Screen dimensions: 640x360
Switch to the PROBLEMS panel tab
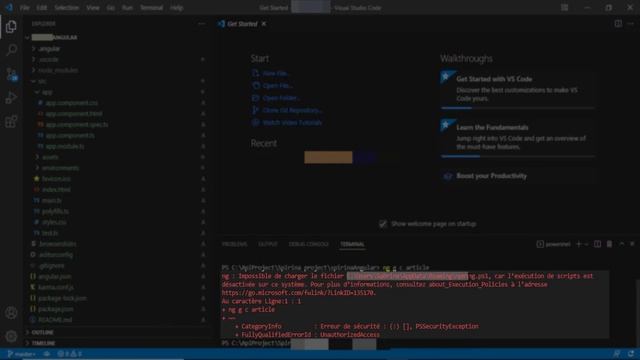234,244
